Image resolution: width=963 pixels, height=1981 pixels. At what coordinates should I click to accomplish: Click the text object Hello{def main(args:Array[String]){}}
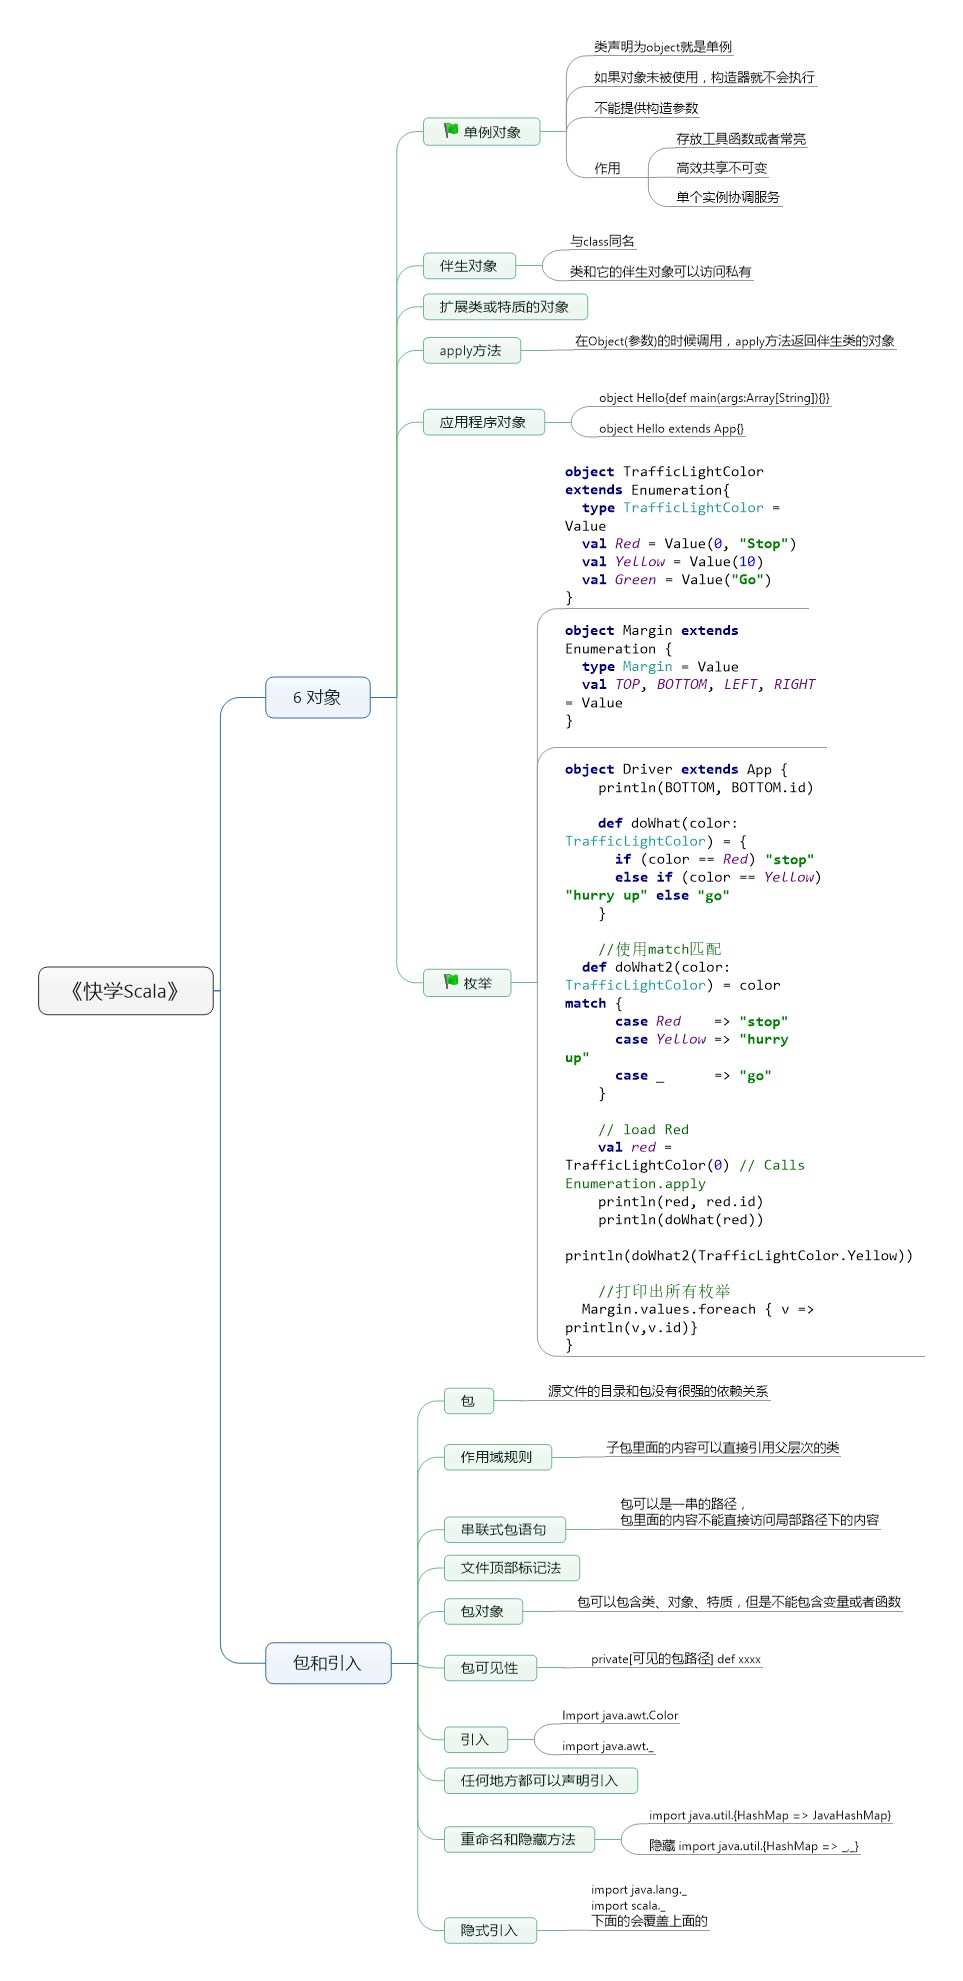tap(714, 398)
